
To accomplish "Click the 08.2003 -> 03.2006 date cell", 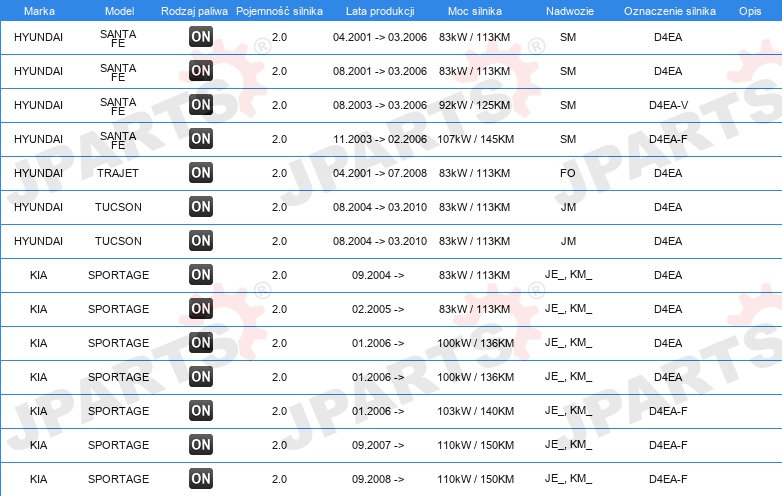I will point(380,105).
